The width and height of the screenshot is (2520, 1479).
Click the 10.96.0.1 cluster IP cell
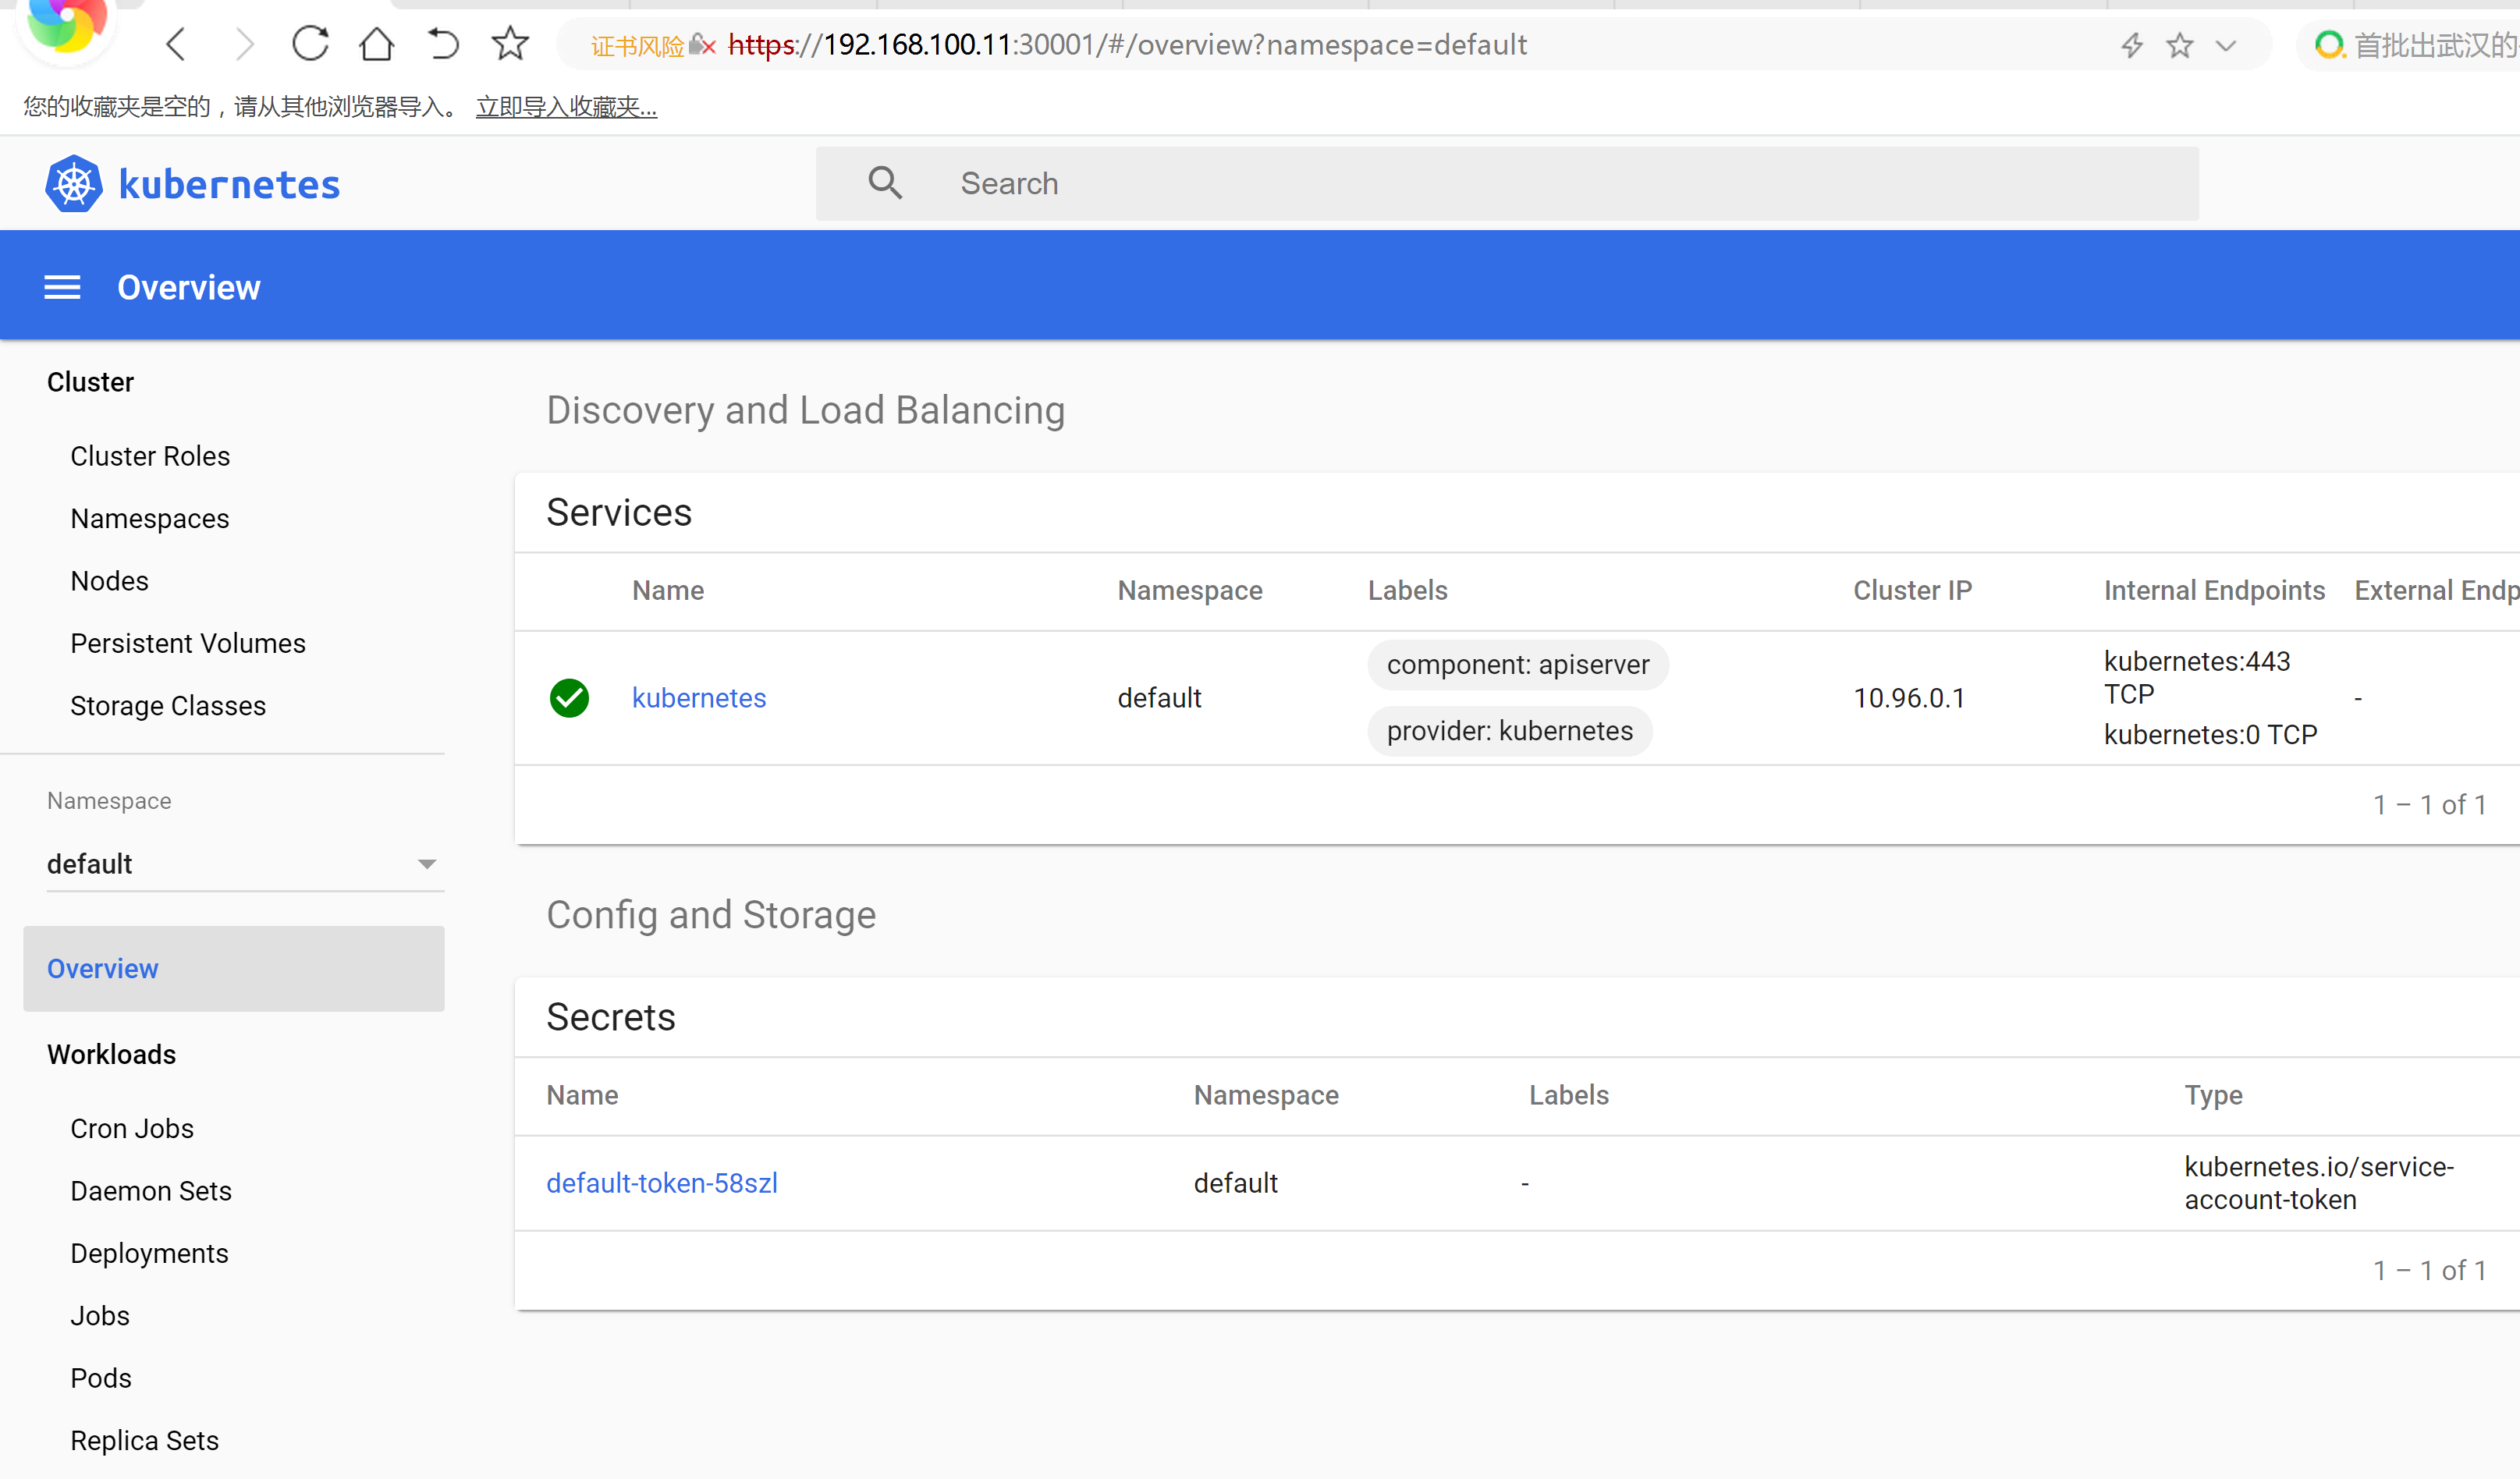tap(1909, 698)
